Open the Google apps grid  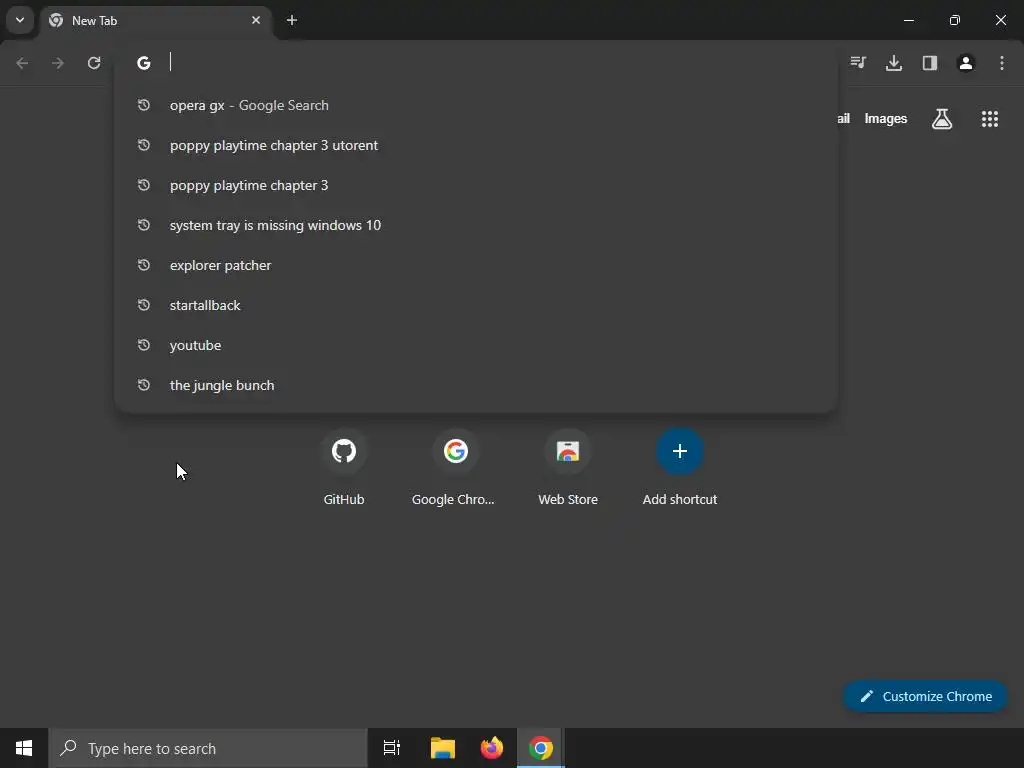point(990,119)
